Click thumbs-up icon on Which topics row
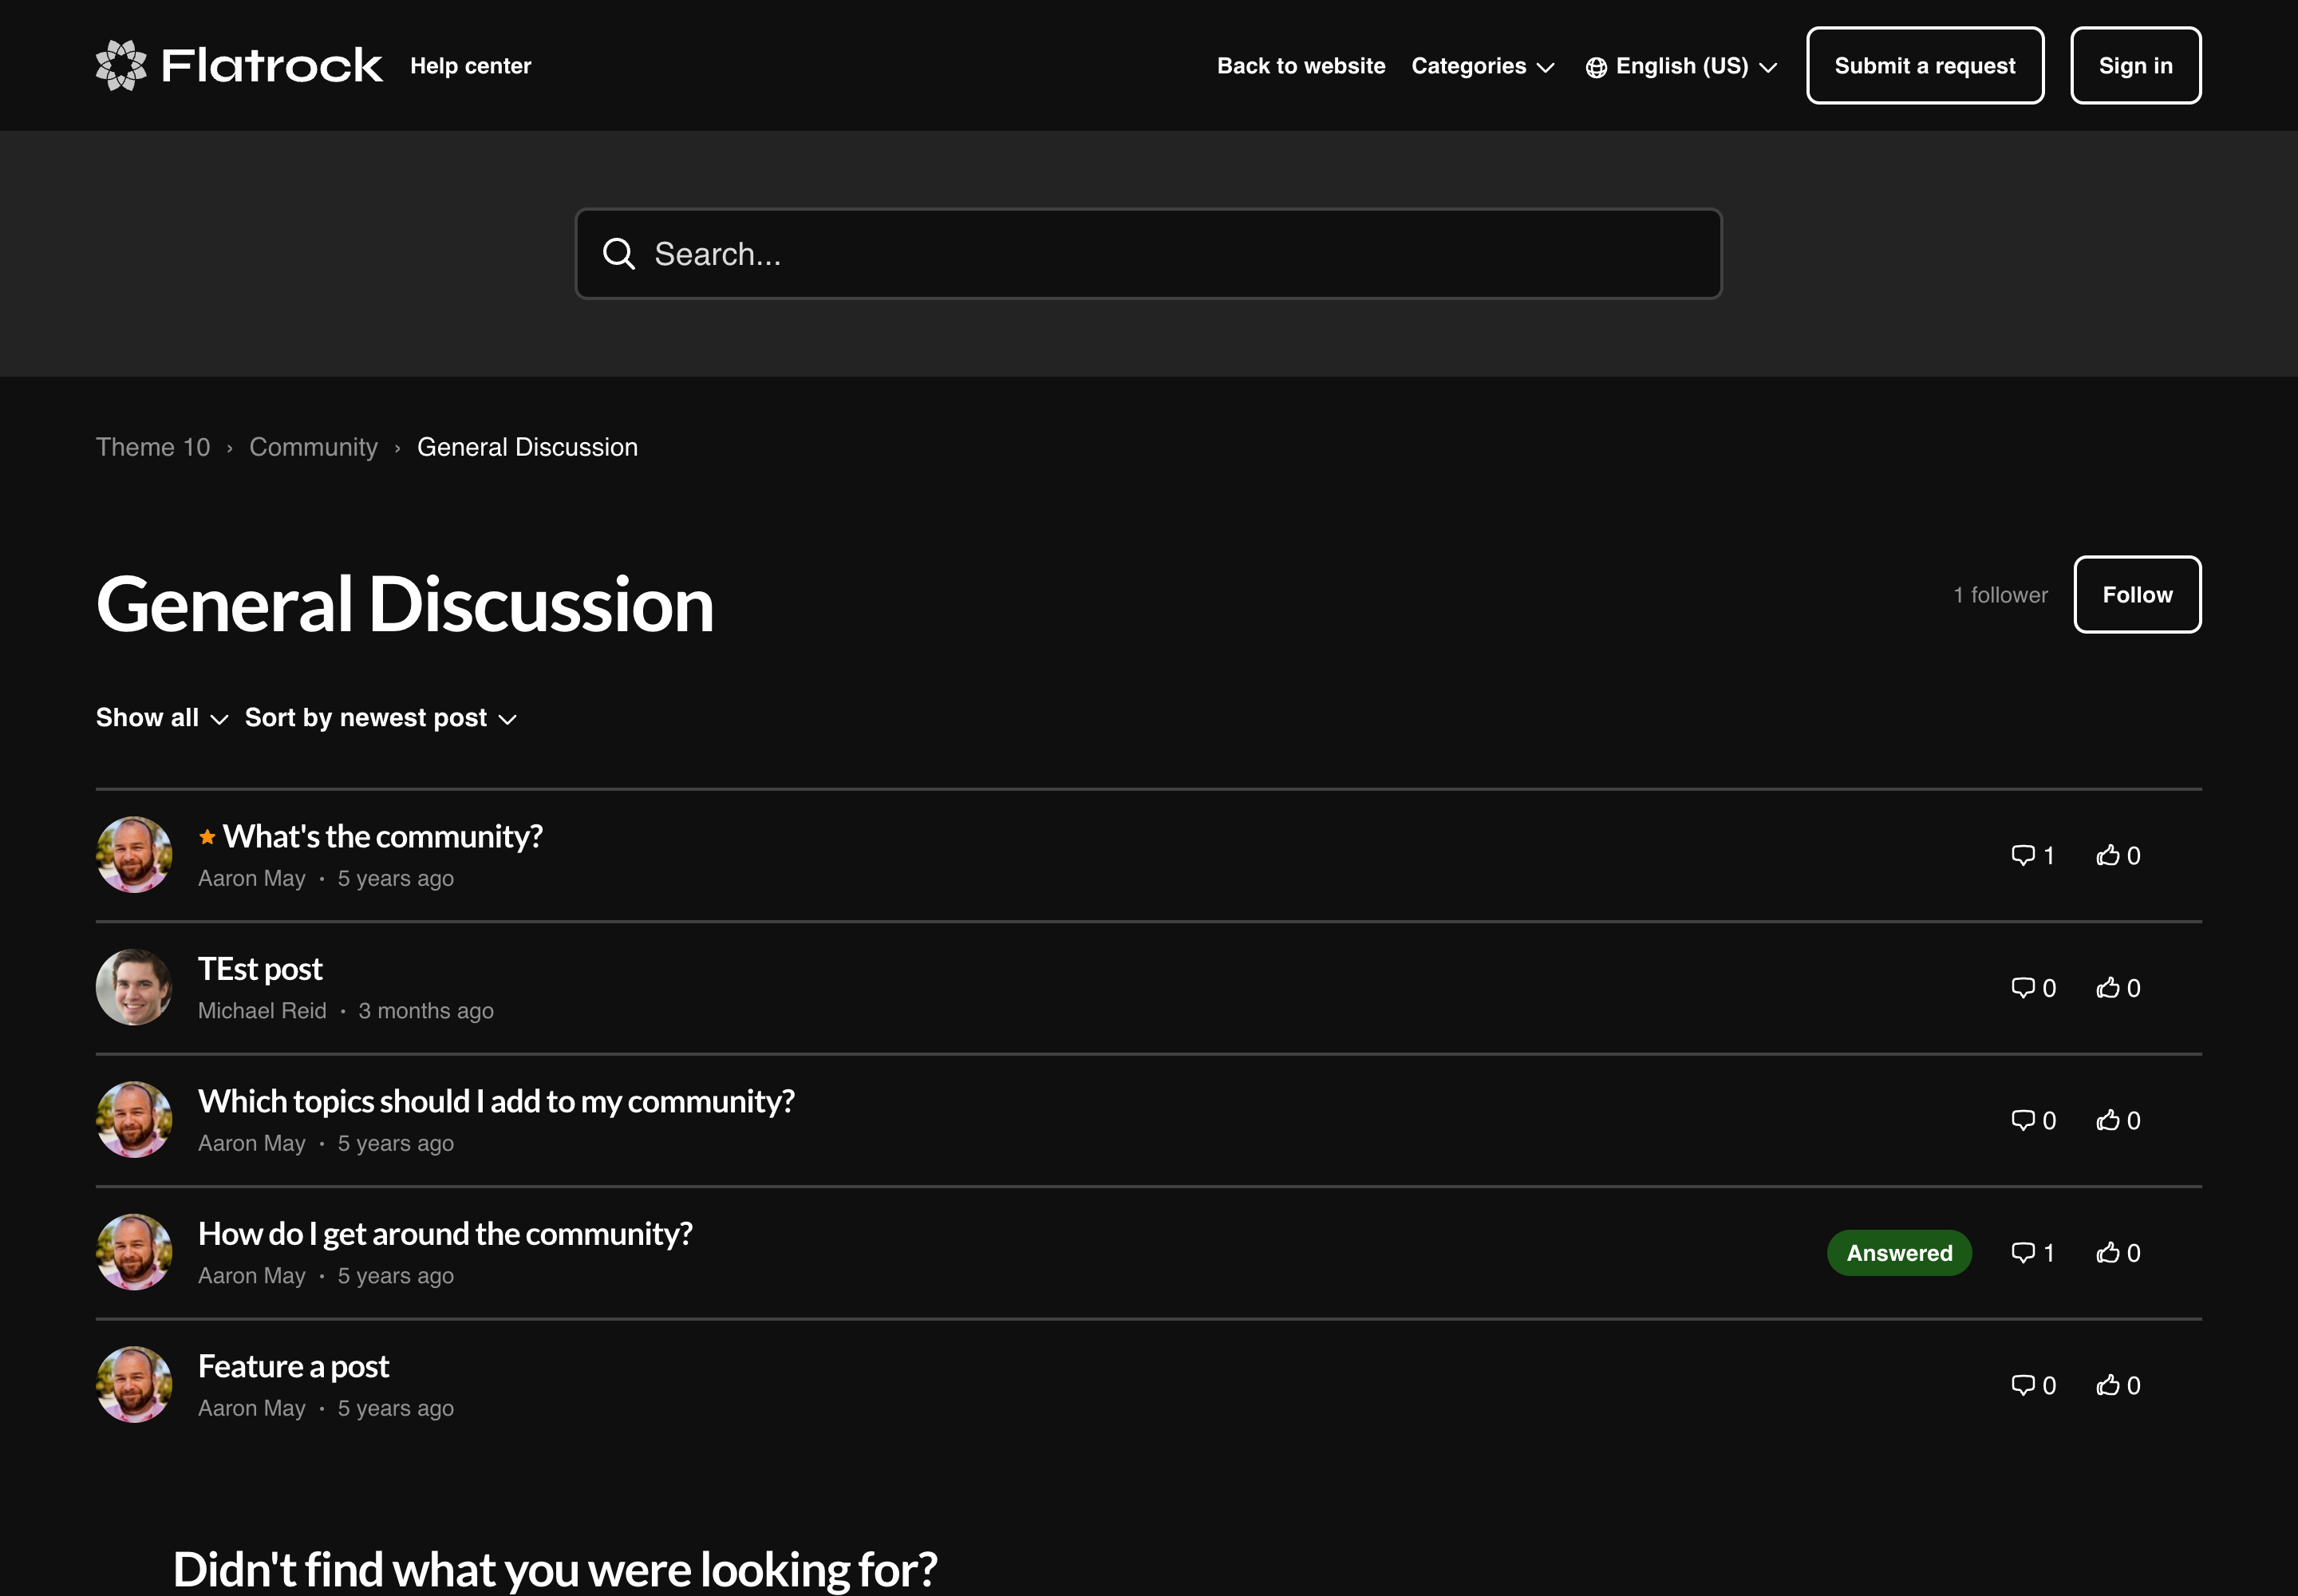The image size is (2298, 1596). (x=2108, y=1120)
